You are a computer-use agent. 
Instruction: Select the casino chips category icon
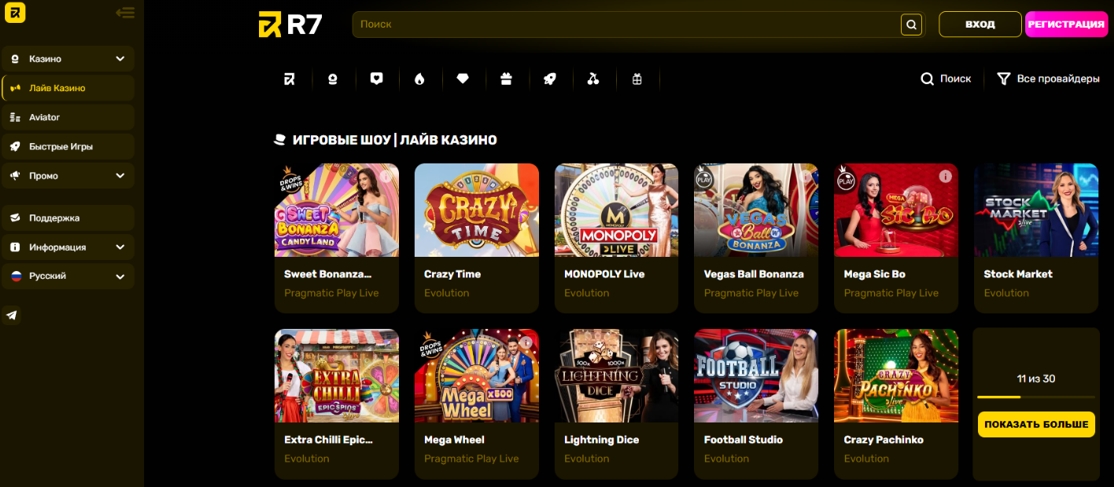click(x=332, y=79)
